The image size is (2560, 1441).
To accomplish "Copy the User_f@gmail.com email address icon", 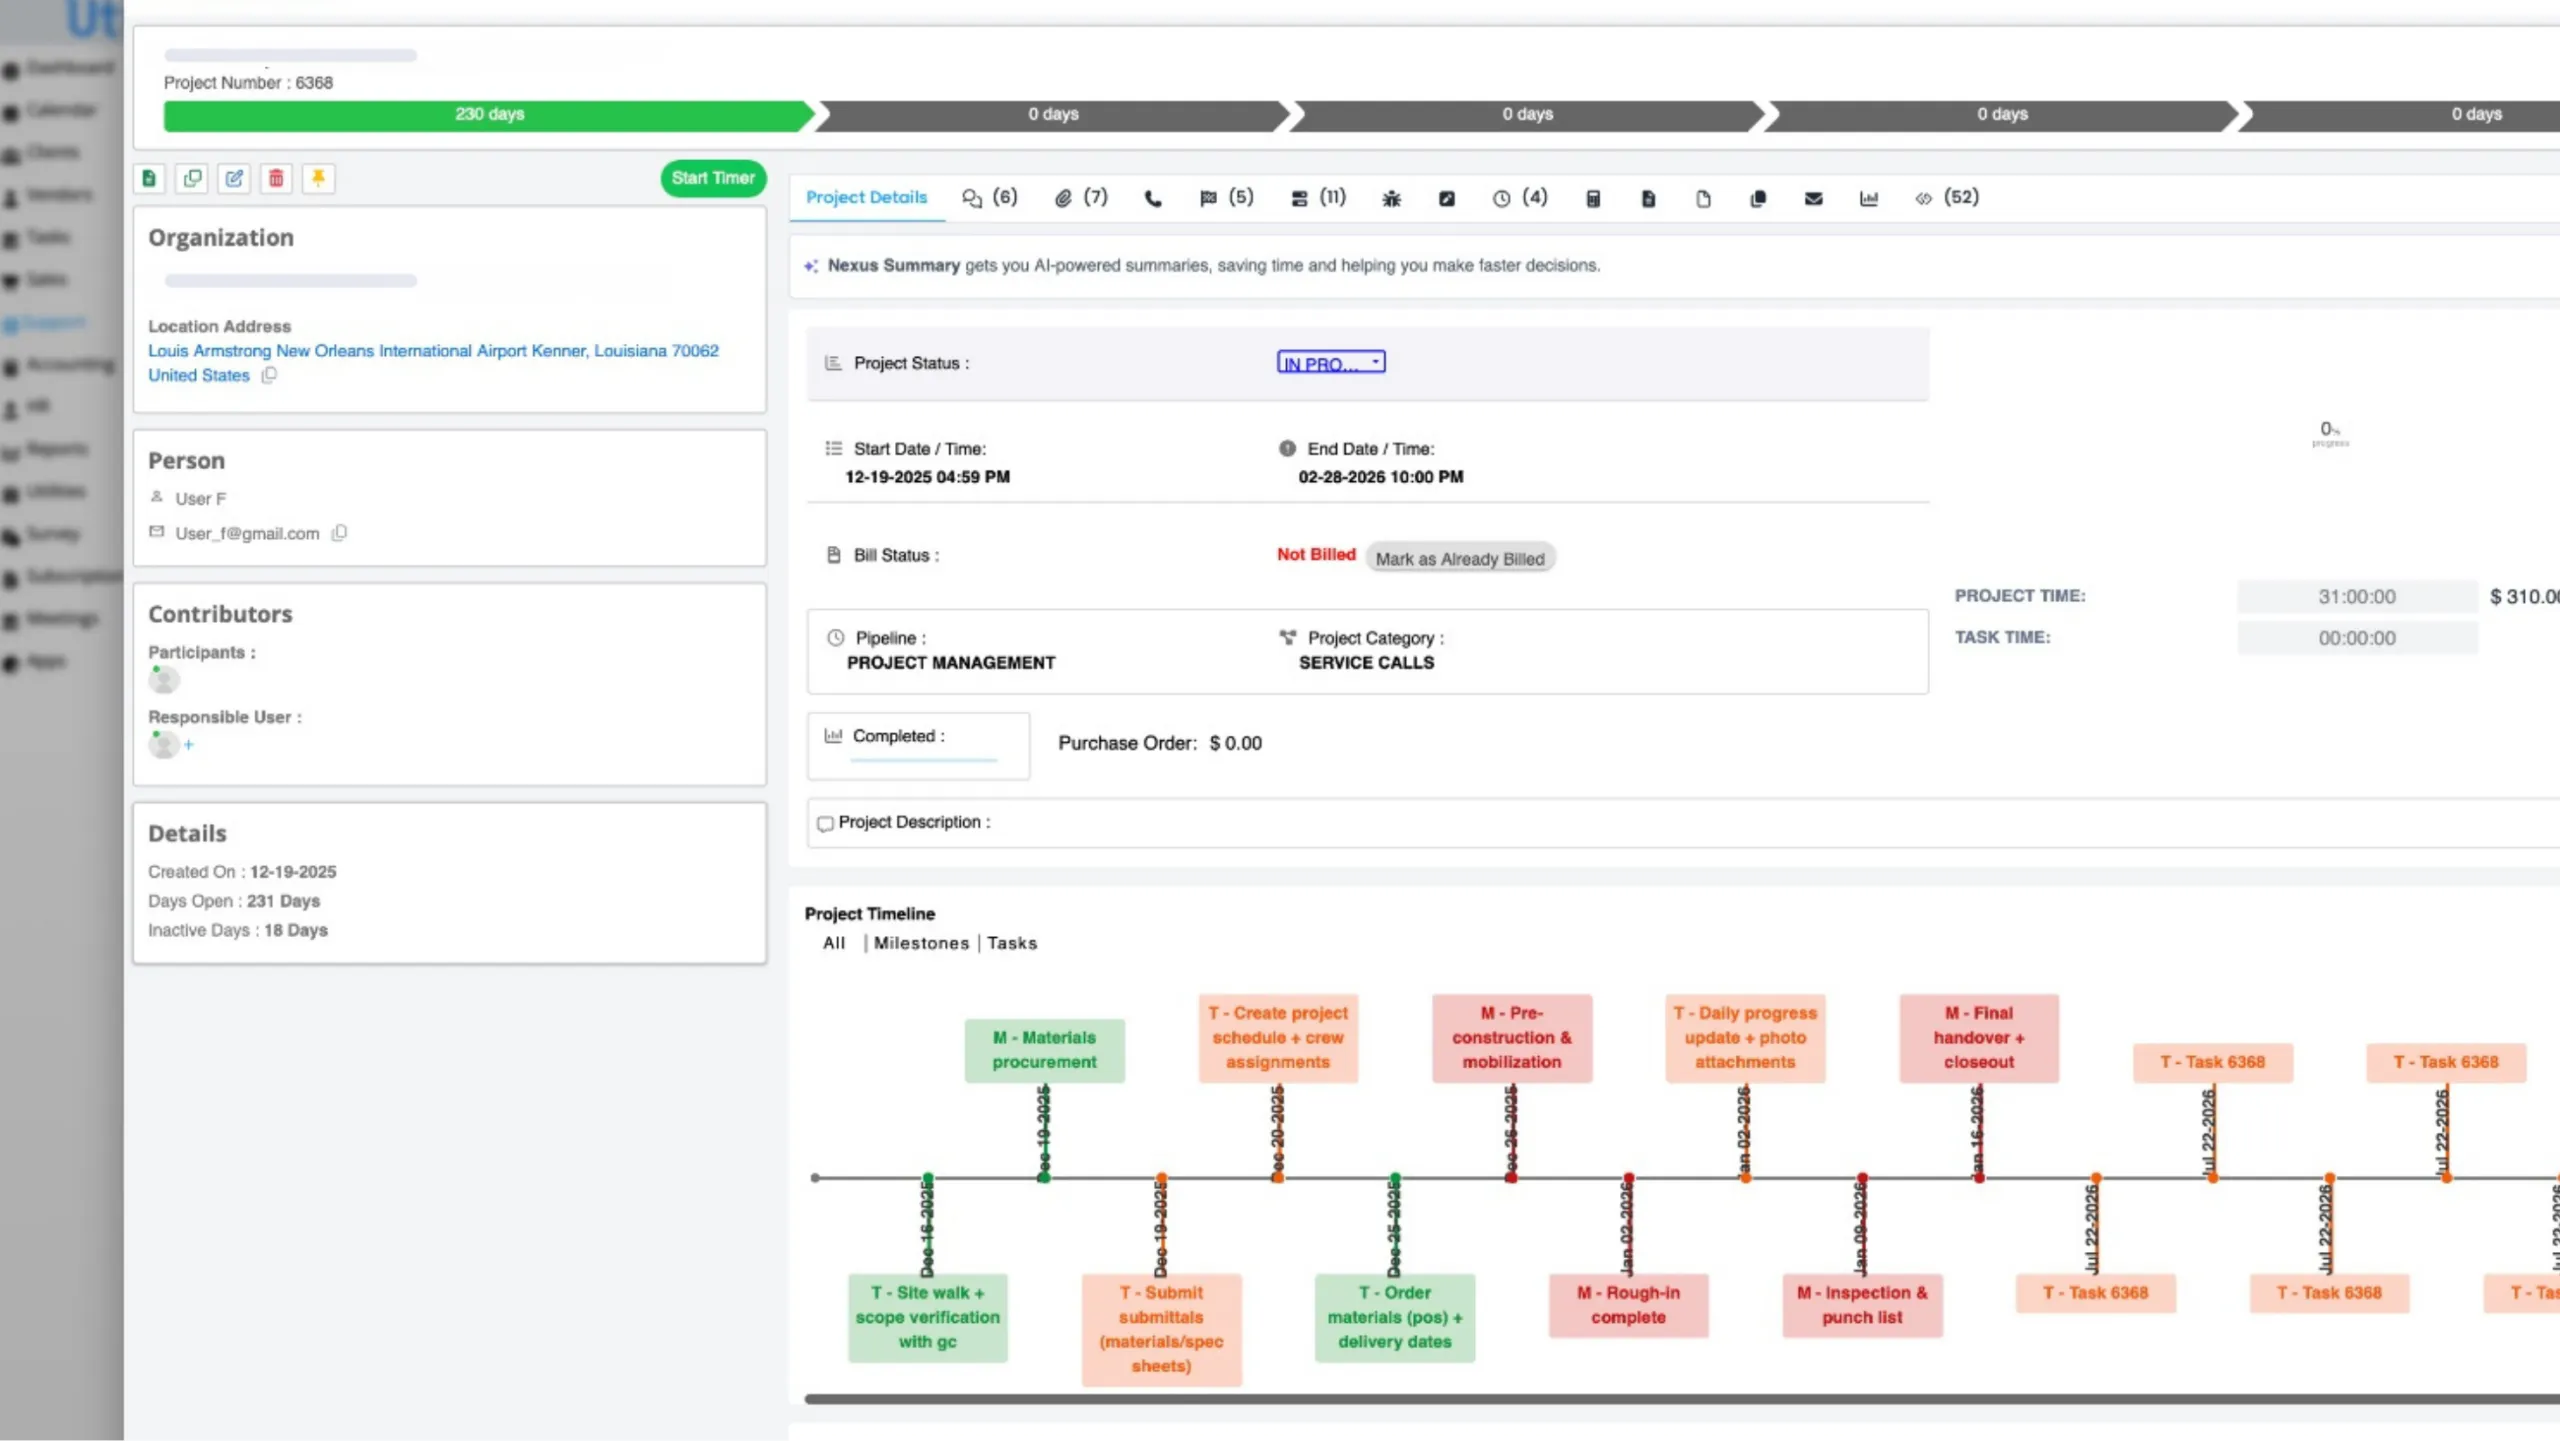I will pyautogui.click(x=339, y=533).
